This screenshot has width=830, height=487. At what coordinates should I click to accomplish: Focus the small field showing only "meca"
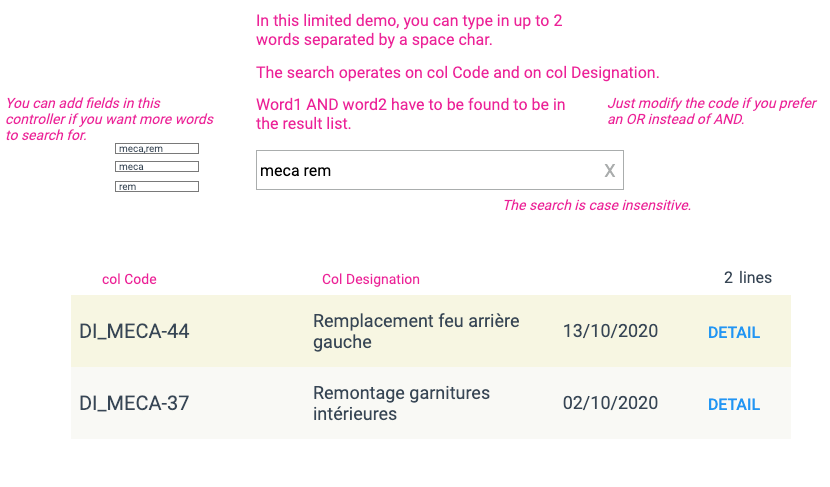point(157,167)
